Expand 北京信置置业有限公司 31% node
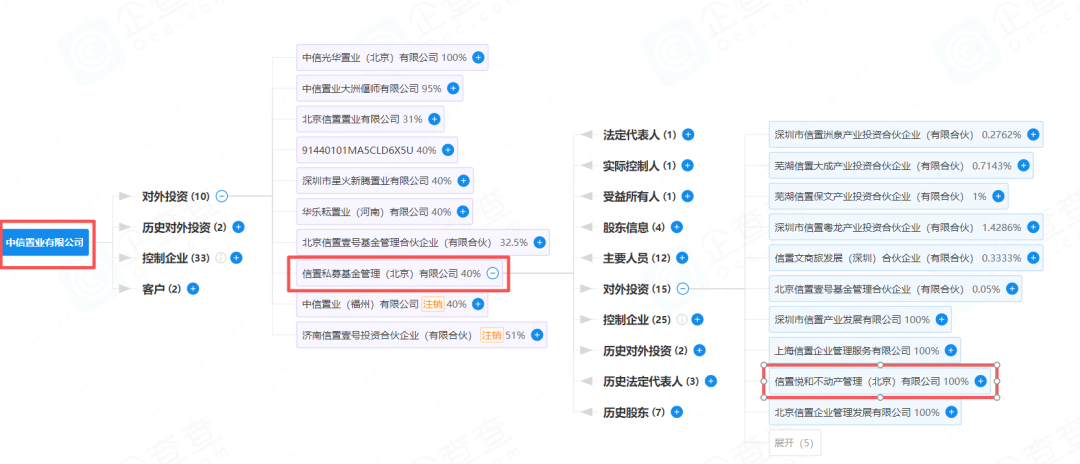Image resolution: width=1080 pixels, height=464 pixels. click(434, 119)
